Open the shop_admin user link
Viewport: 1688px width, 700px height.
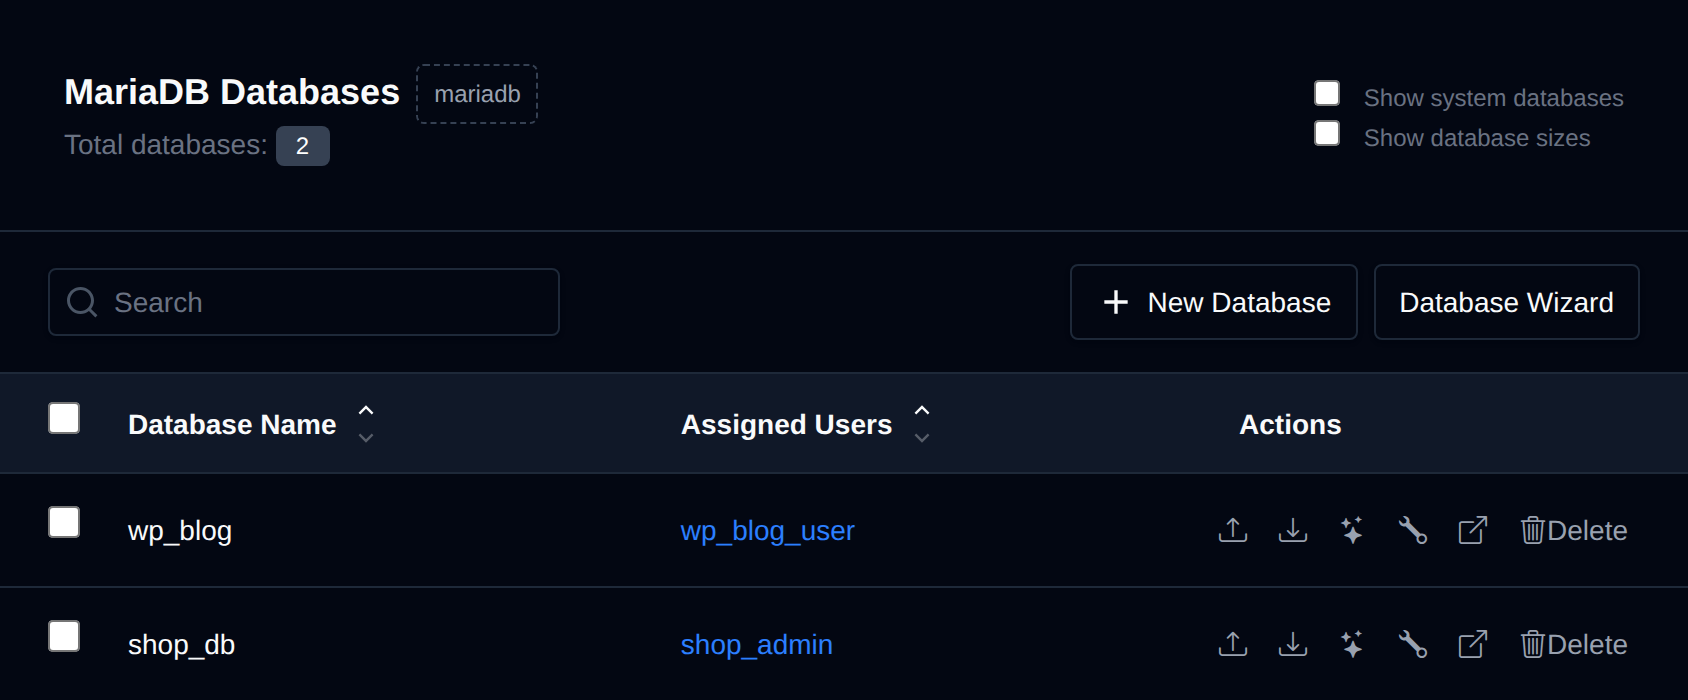point(756,645)
